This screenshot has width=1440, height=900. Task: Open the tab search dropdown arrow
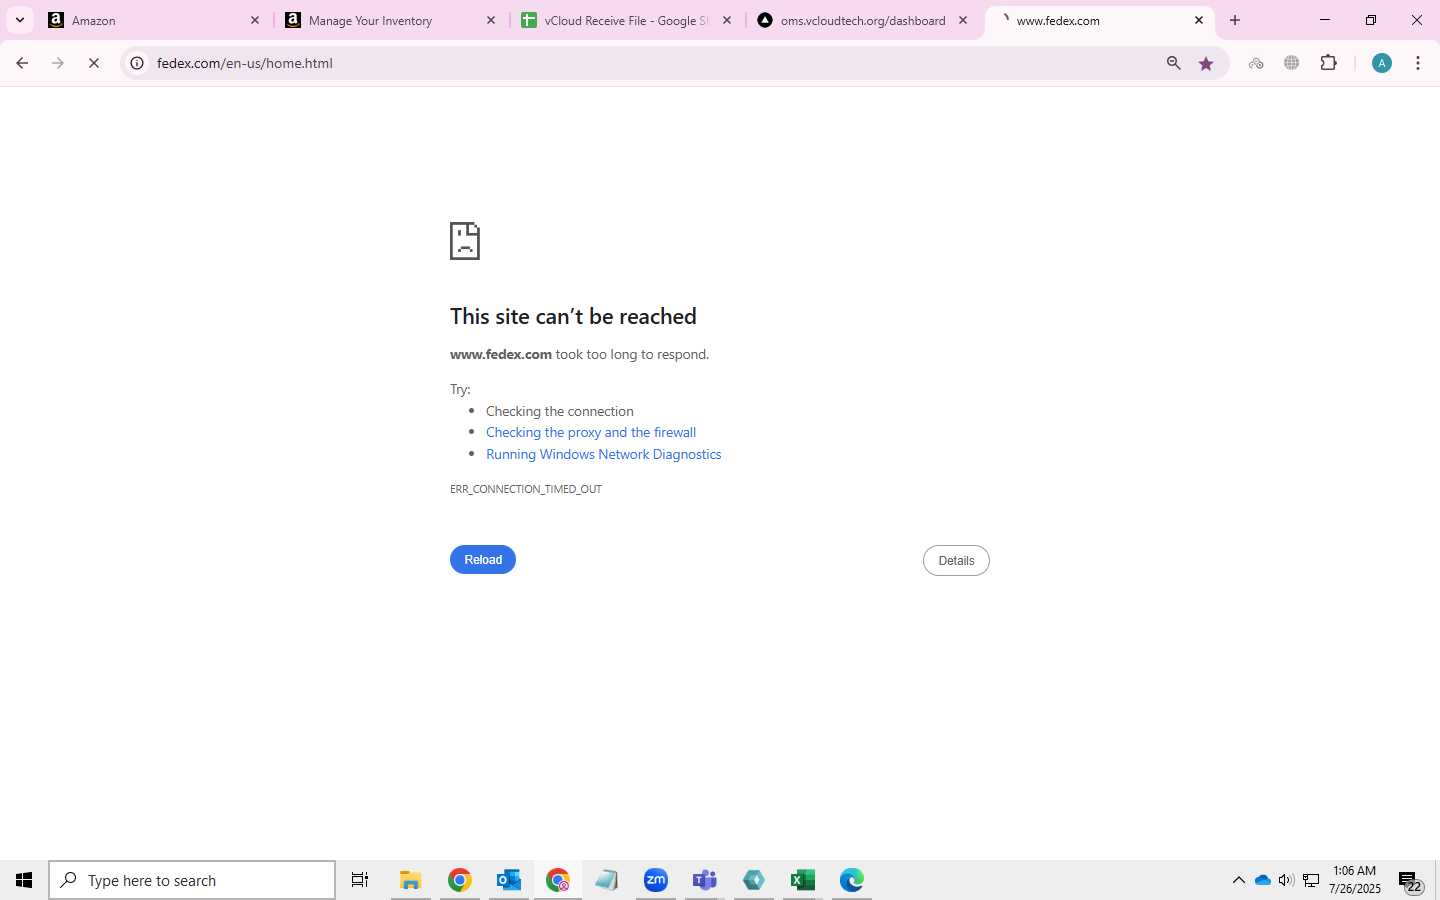click(19, 20)
